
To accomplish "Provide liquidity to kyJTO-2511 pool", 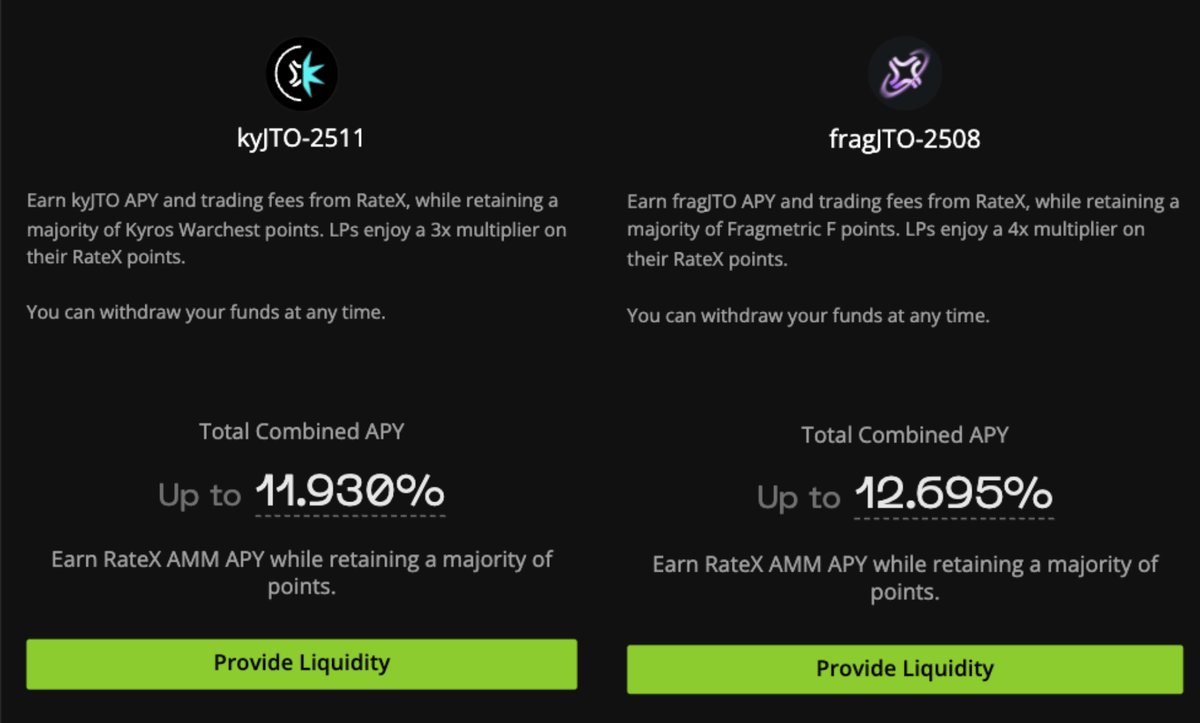I will [302, 664].
